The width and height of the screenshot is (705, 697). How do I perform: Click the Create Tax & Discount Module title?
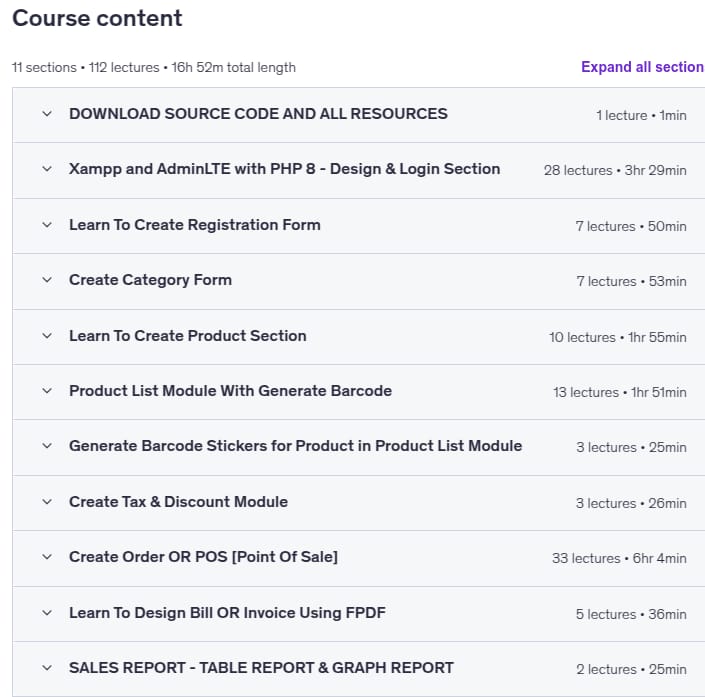click(x=178, y=502)
